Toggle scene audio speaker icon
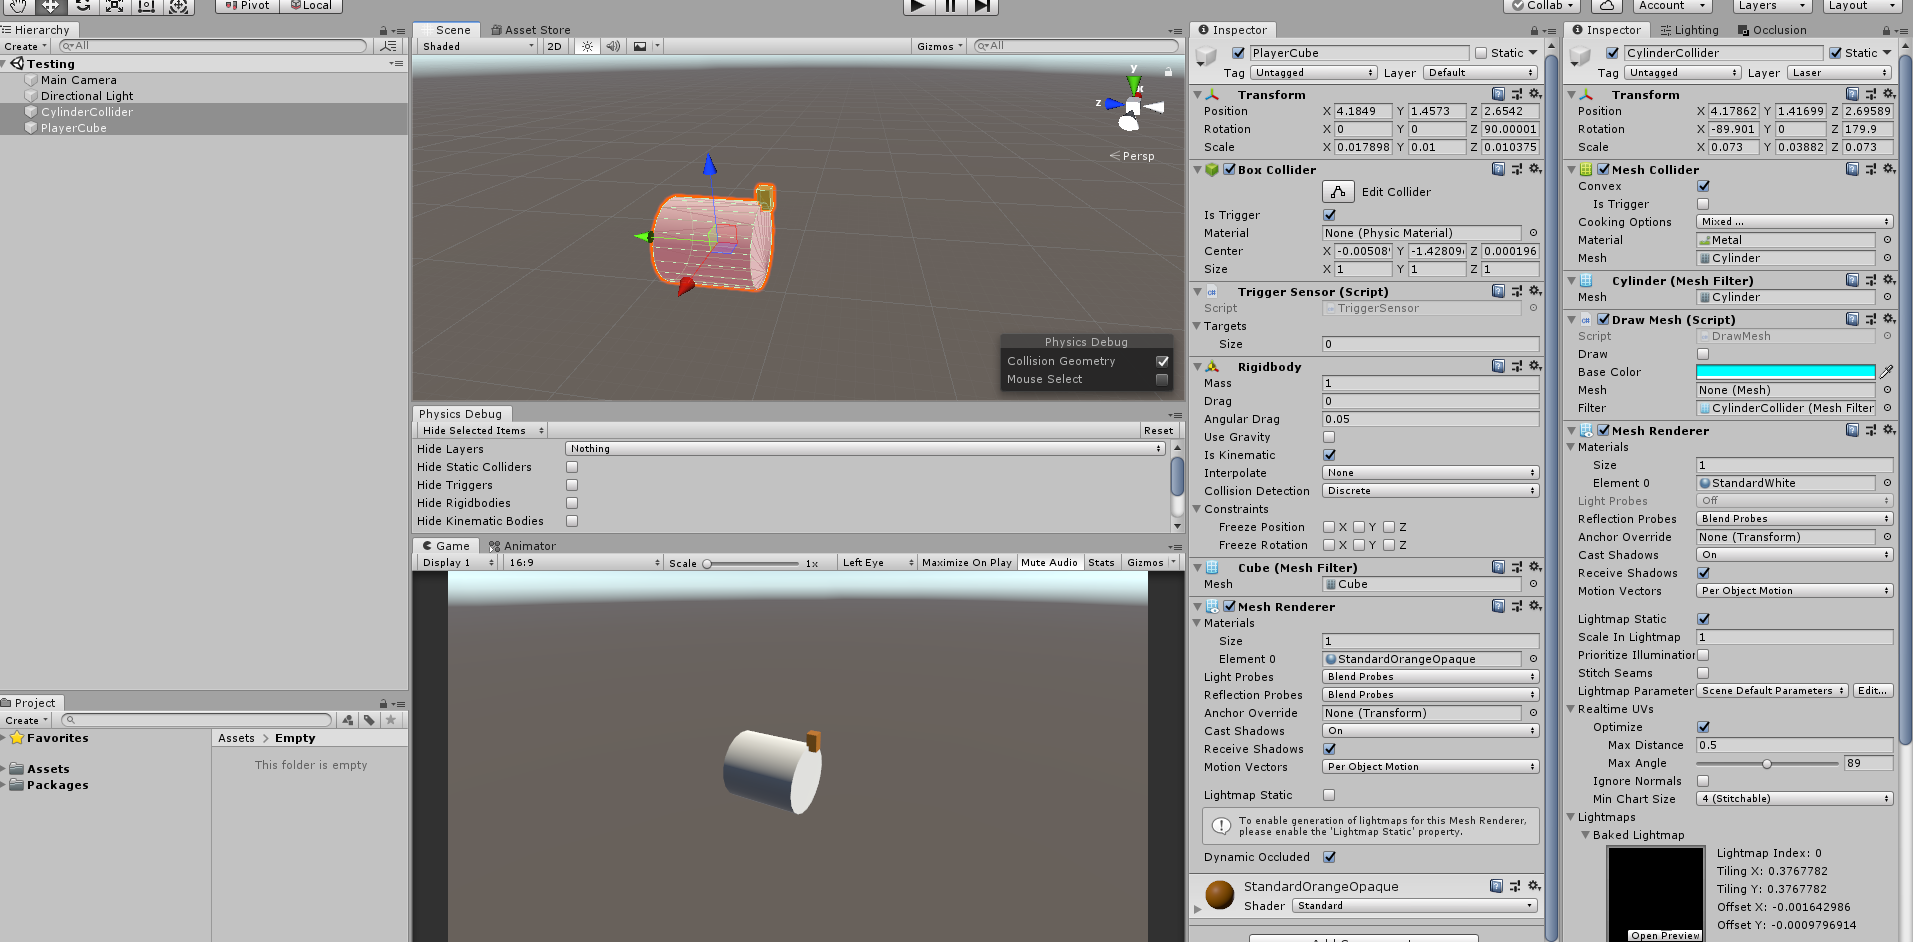The image size is (1913, 942). tap(613, 46)
